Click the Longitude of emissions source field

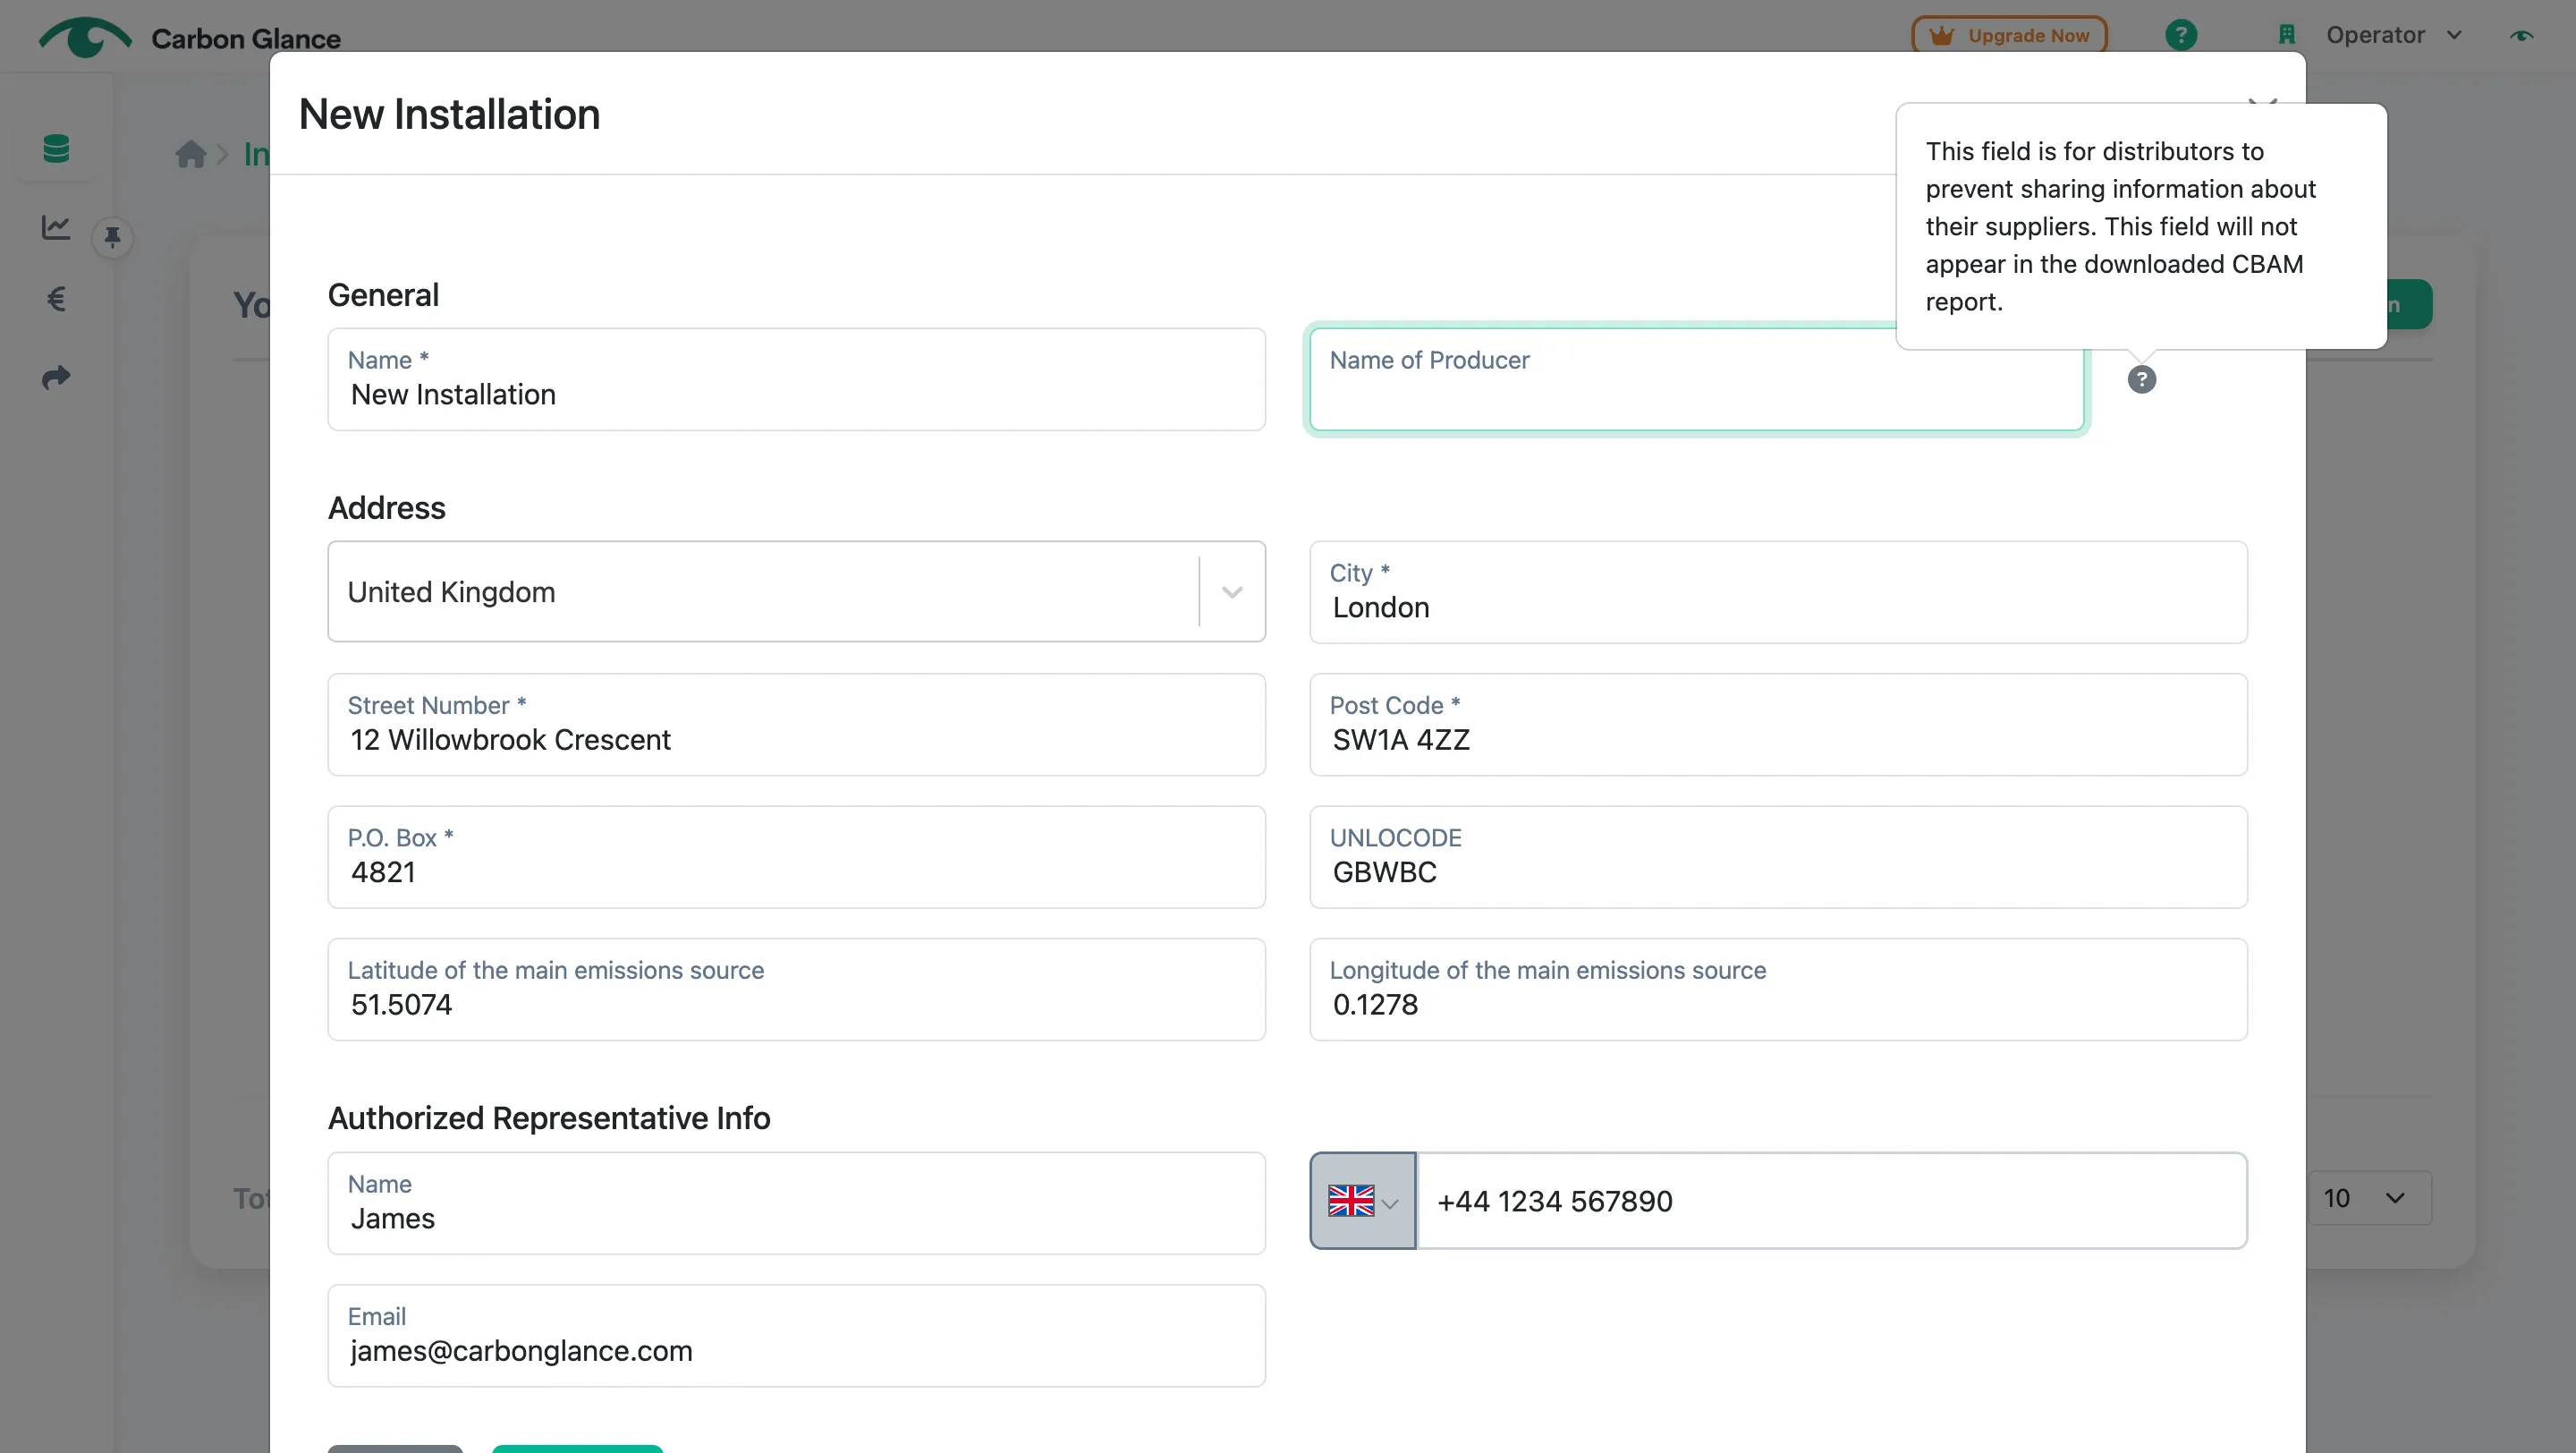(1778, 989)
